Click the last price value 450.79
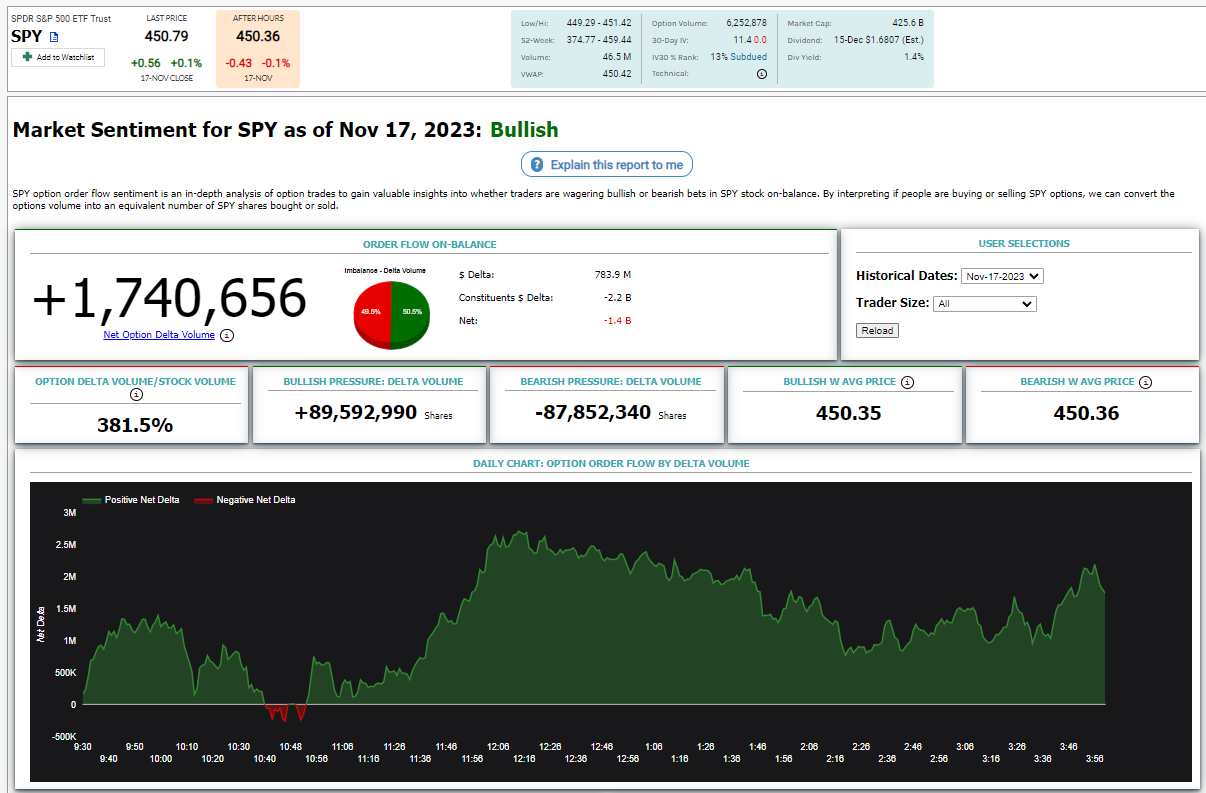The width and height of the screenshot is (1206, 793). point(166,36)
